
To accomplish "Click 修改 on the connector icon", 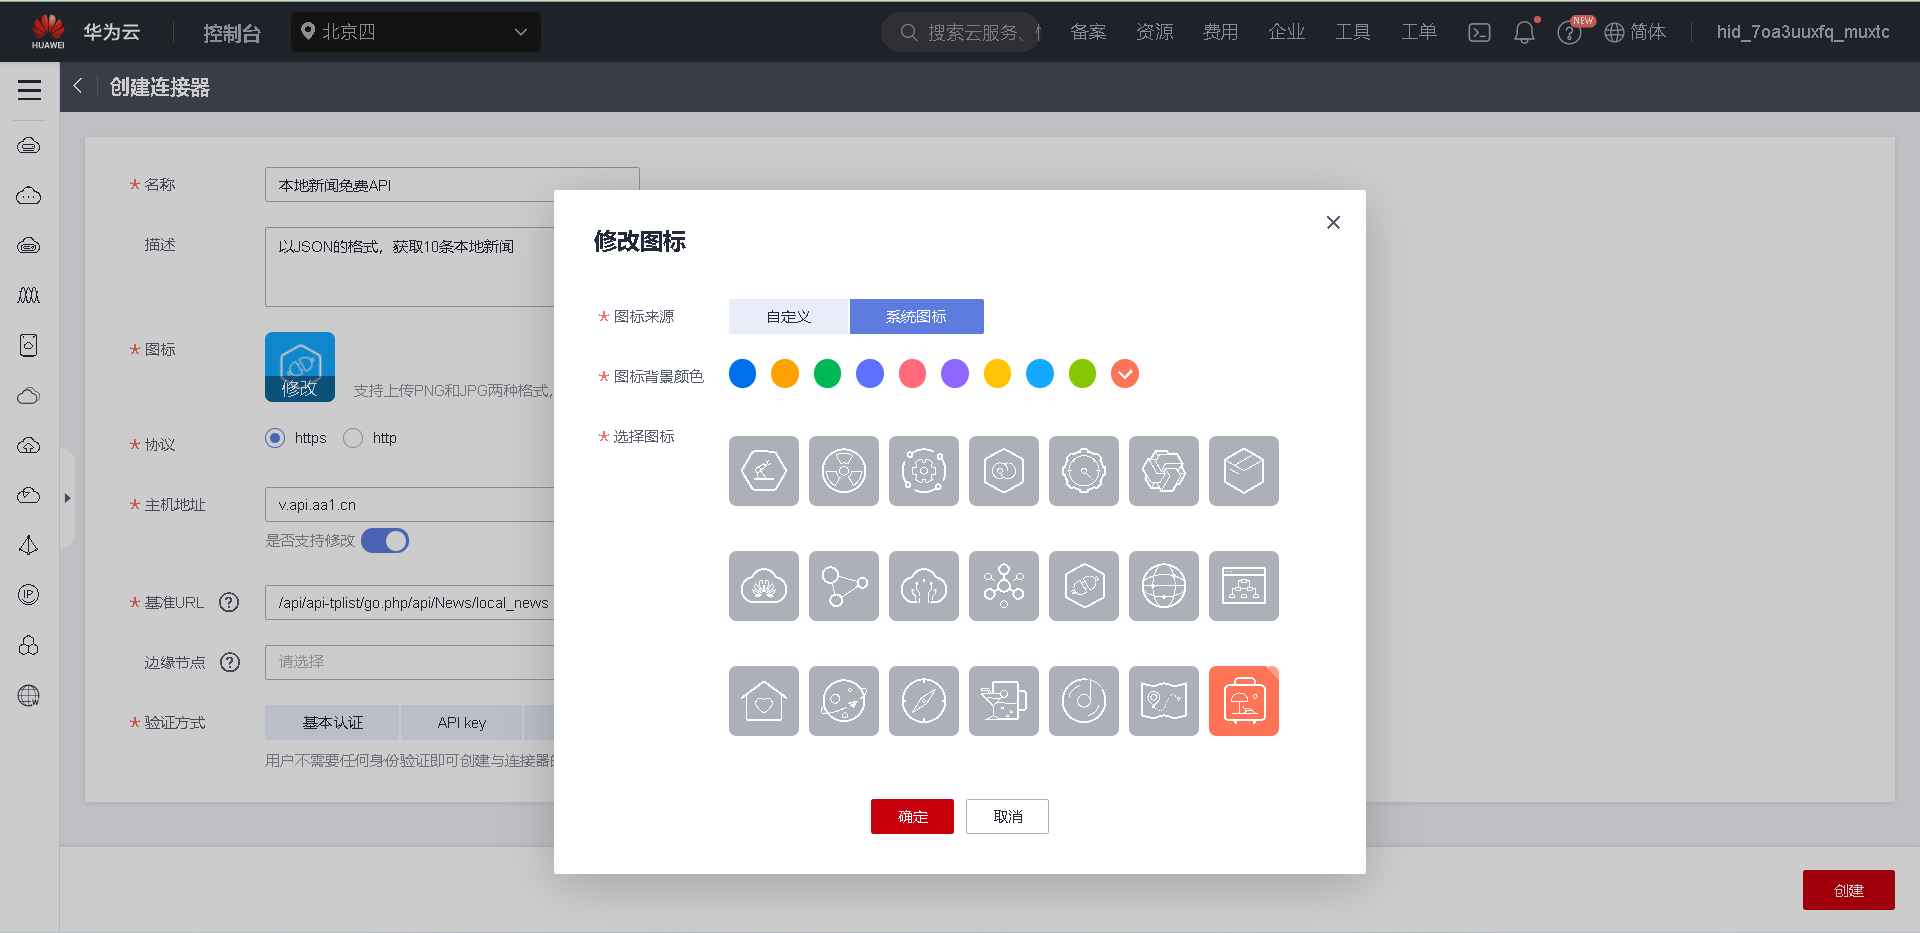I will pos(299,388).
